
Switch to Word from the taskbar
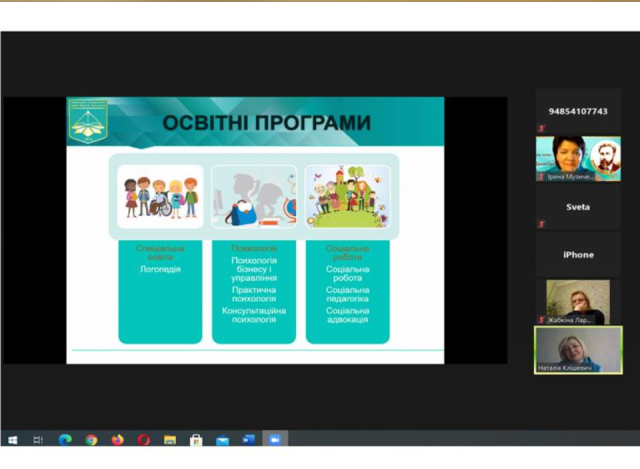pos(248,439)
